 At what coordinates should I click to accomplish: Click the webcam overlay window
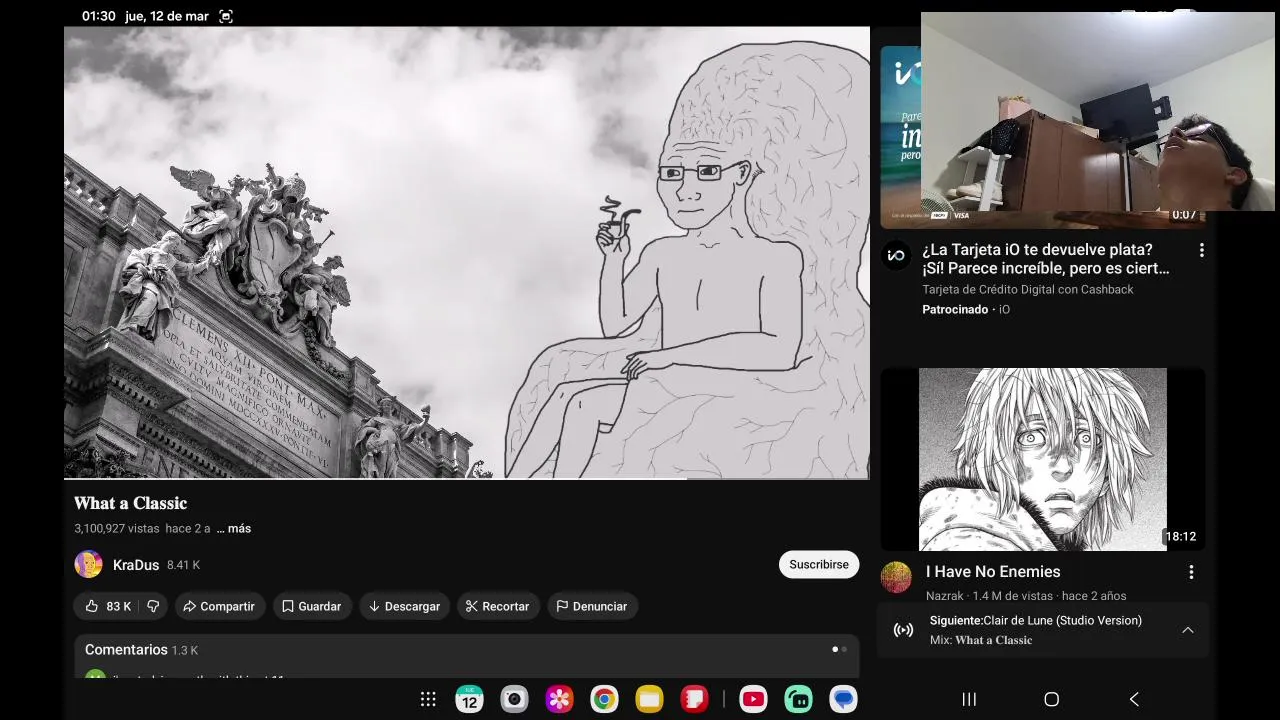1098,111
